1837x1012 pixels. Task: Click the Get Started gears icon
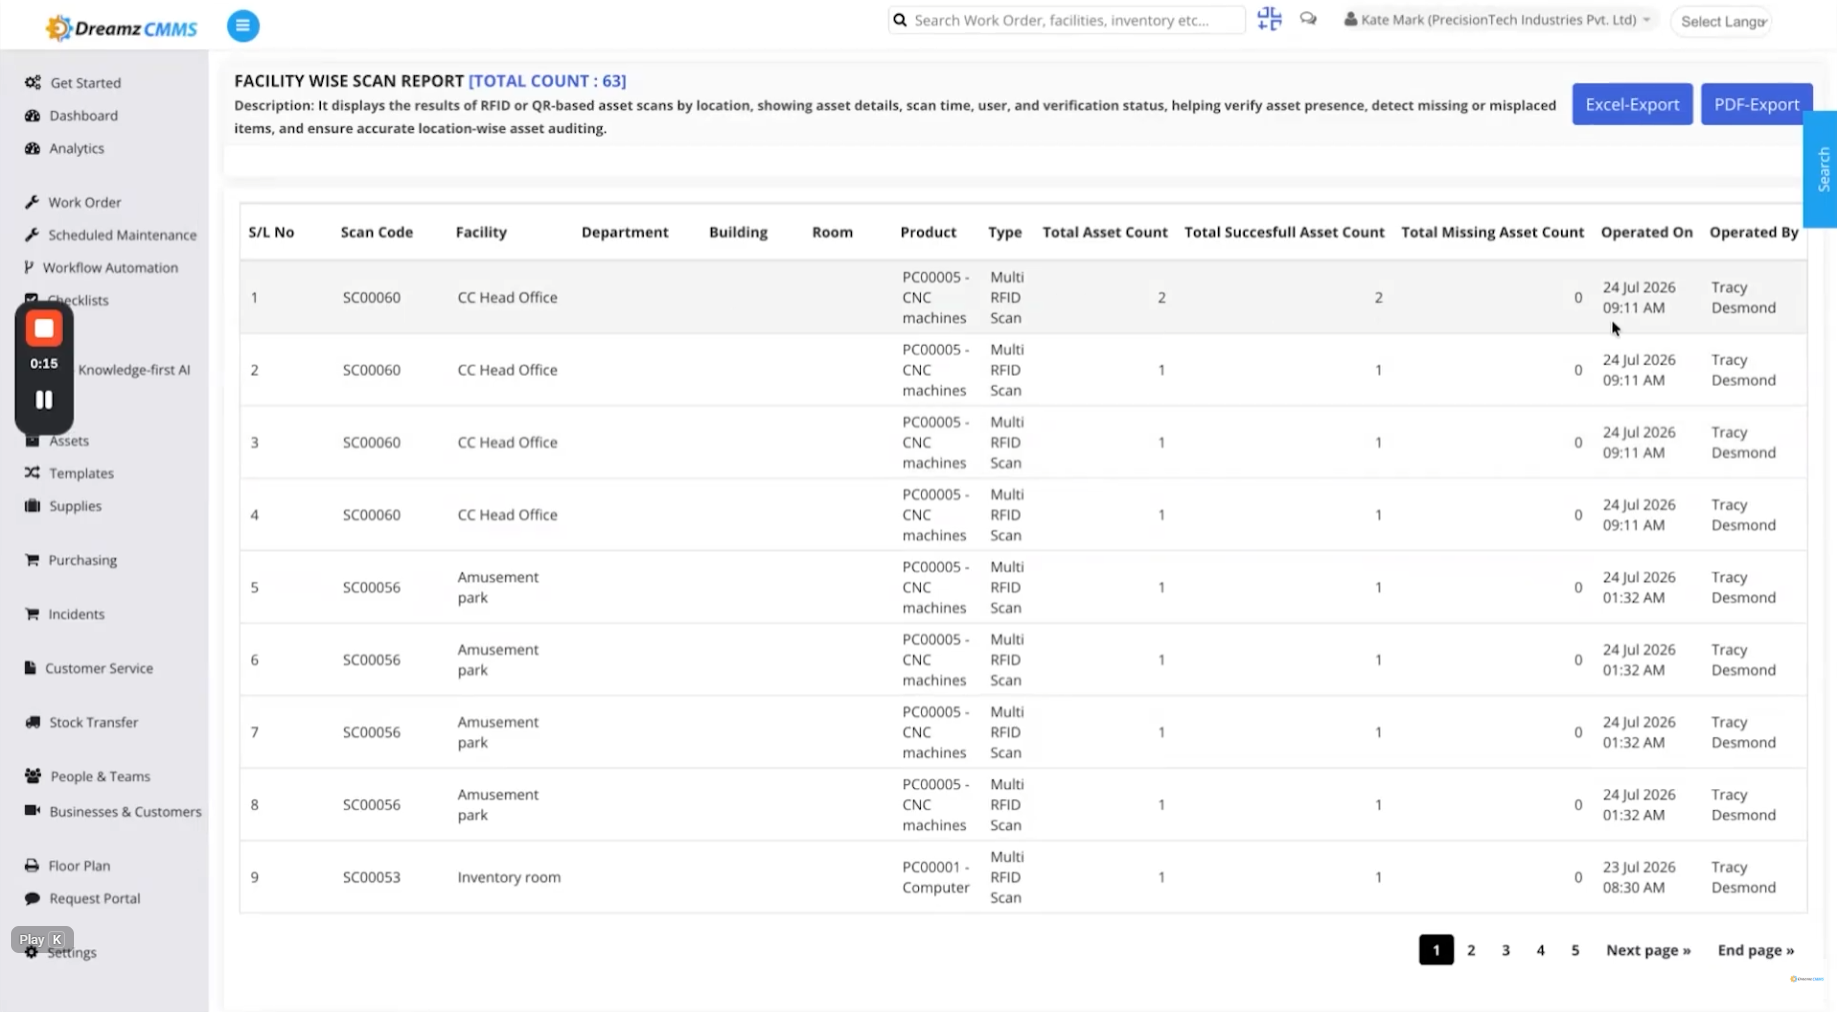33,83
